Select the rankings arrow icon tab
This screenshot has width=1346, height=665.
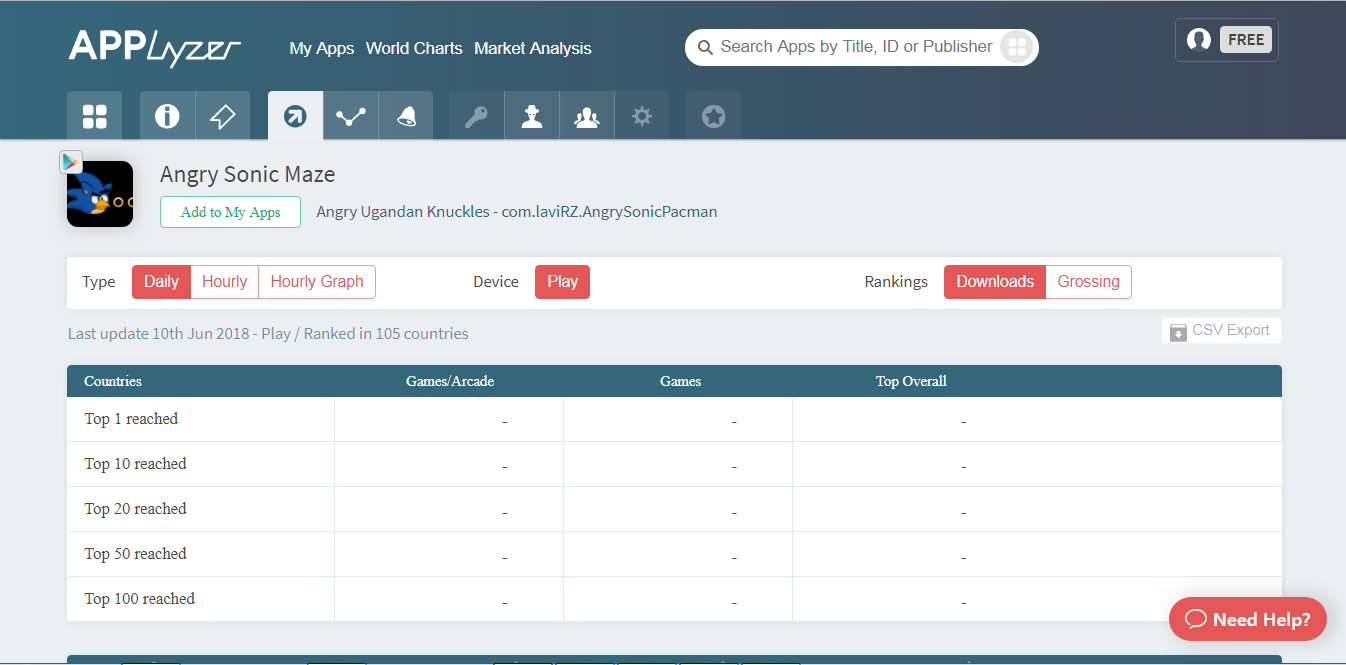295,116
